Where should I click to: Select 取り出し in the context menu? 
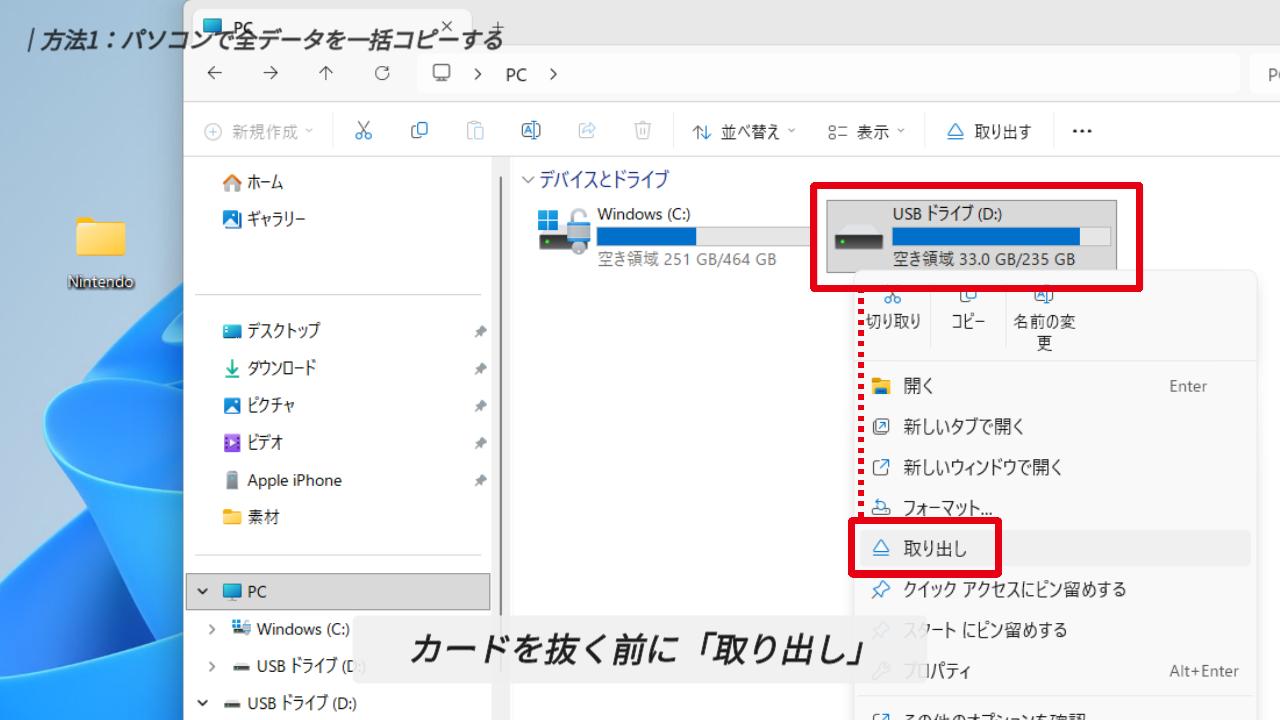click(934, 548)
